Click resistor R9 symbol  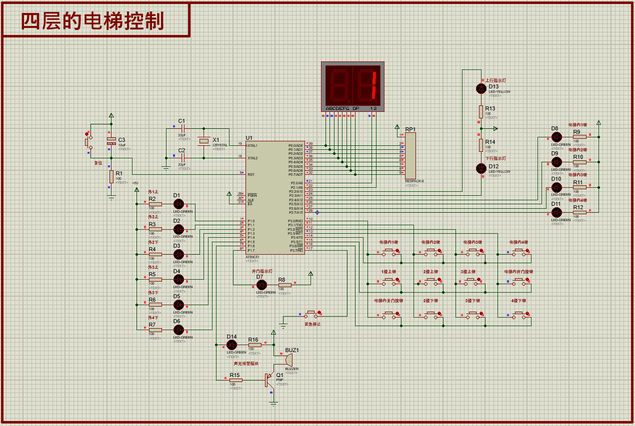pyautogui.click(x=580, y=137)
